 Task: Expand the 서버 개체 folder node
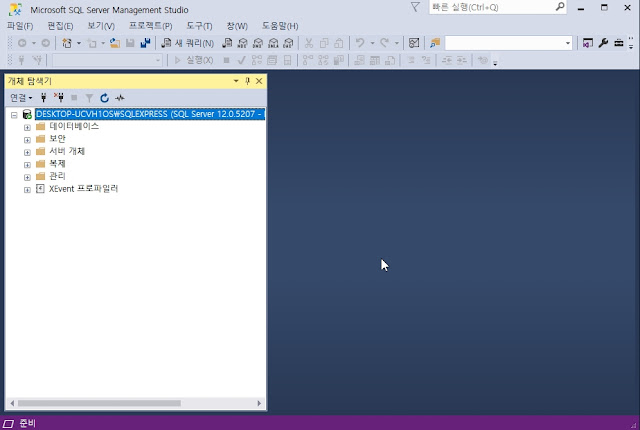(27, 153)
